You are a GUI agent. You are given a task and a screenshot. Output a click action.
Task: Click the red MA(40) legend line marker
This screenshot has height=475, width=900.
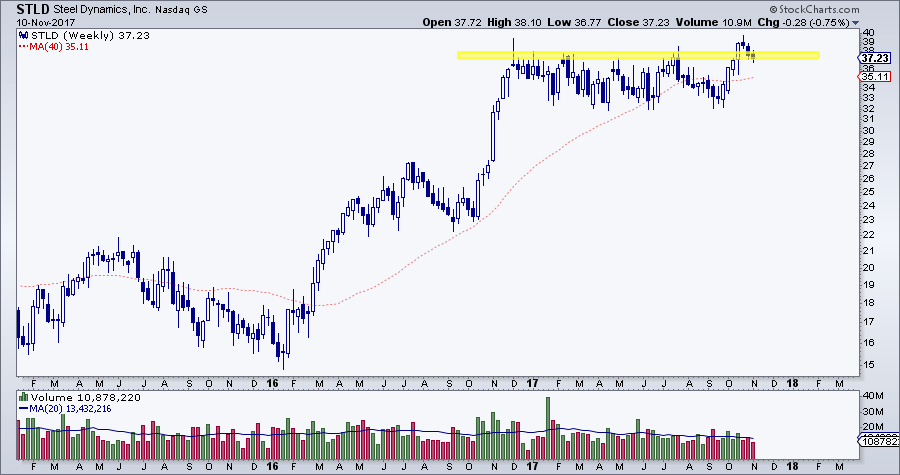click(x=24, y=47)
